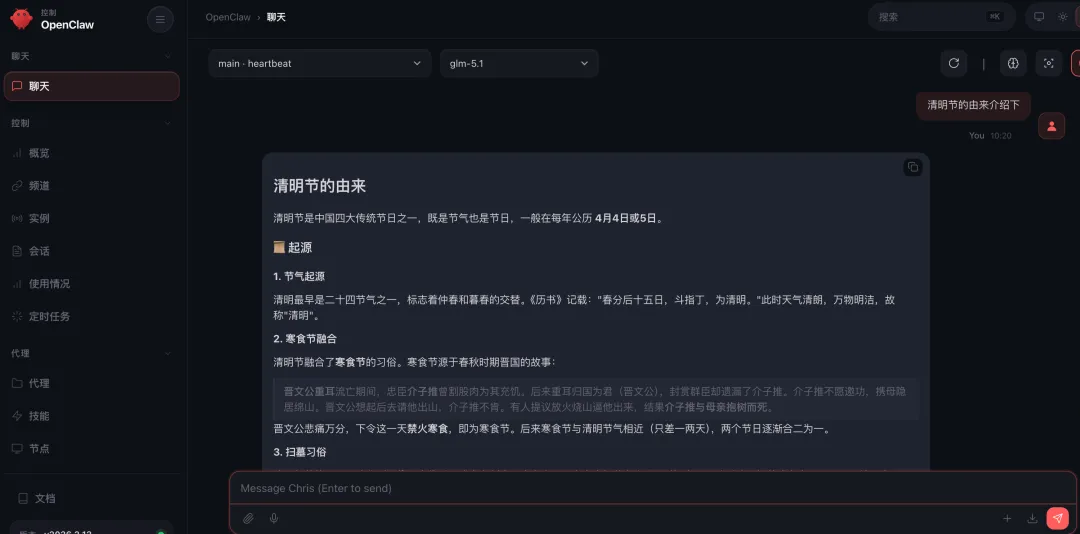This screenshot has height=534, width=1080.
Task: Open 频道 channels page
Action: [x=92, y=186]
